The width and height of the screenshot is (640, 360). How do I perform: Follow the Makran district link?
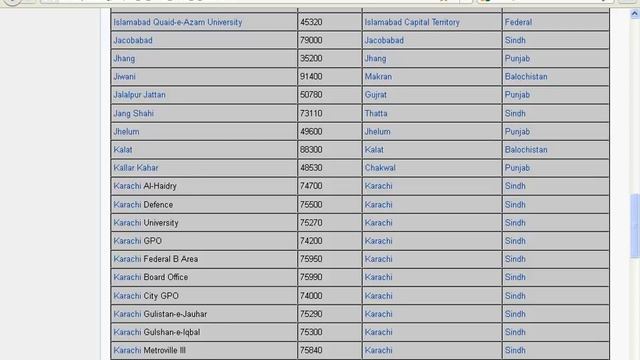tap(378, 76)
